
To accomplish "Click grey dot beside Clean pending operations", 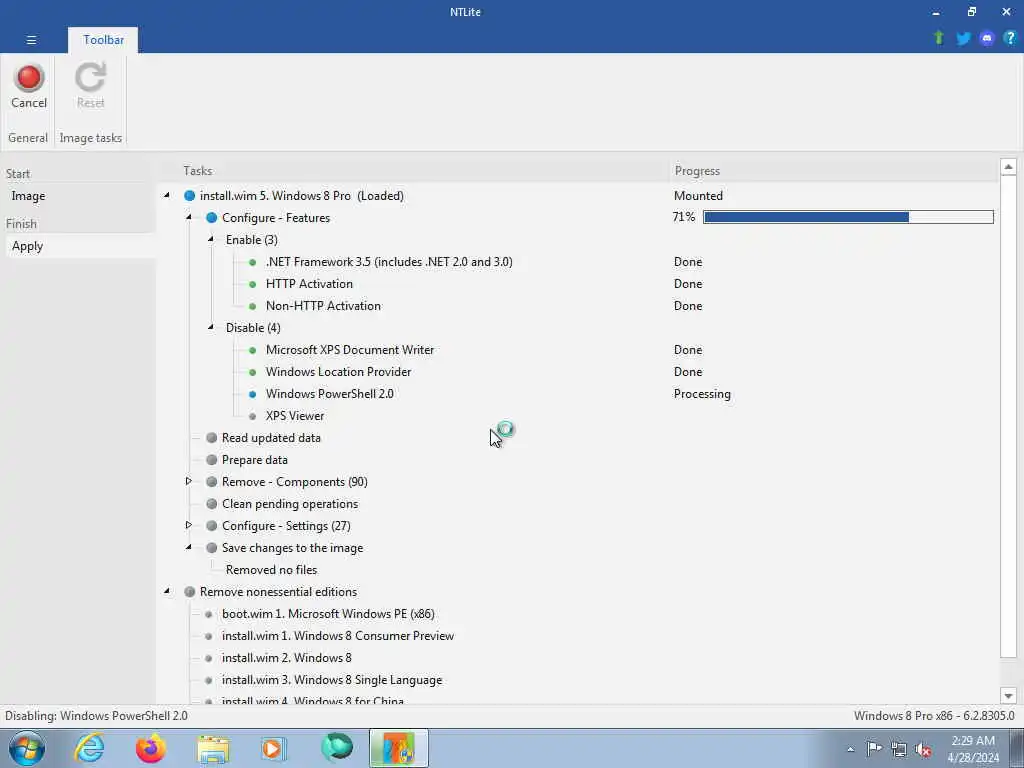I will 212,504.
